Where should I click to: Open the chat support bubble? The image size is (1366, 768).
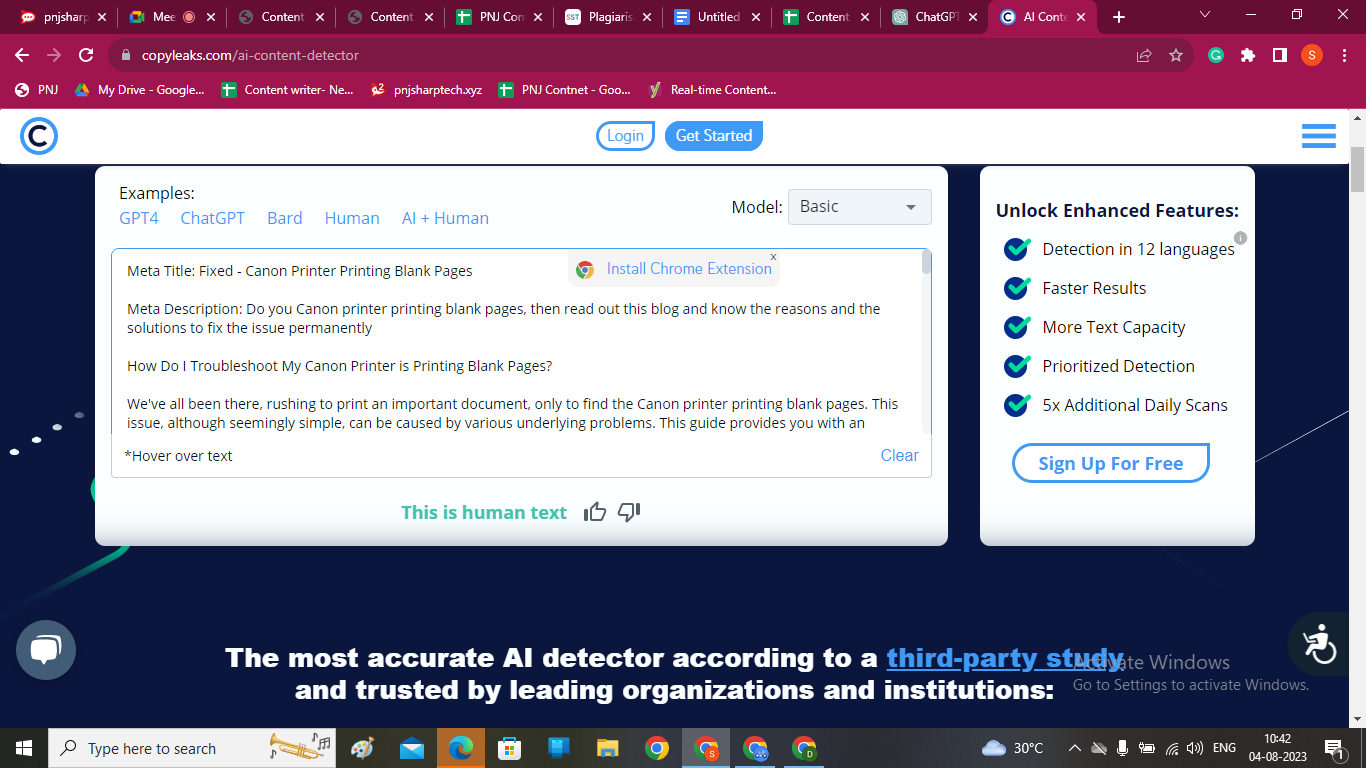46,651
